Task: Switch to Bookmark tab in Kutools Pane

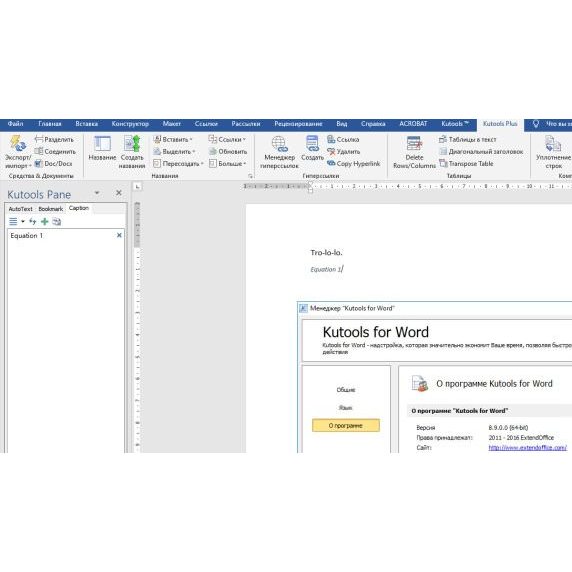Action: point(51,209)
